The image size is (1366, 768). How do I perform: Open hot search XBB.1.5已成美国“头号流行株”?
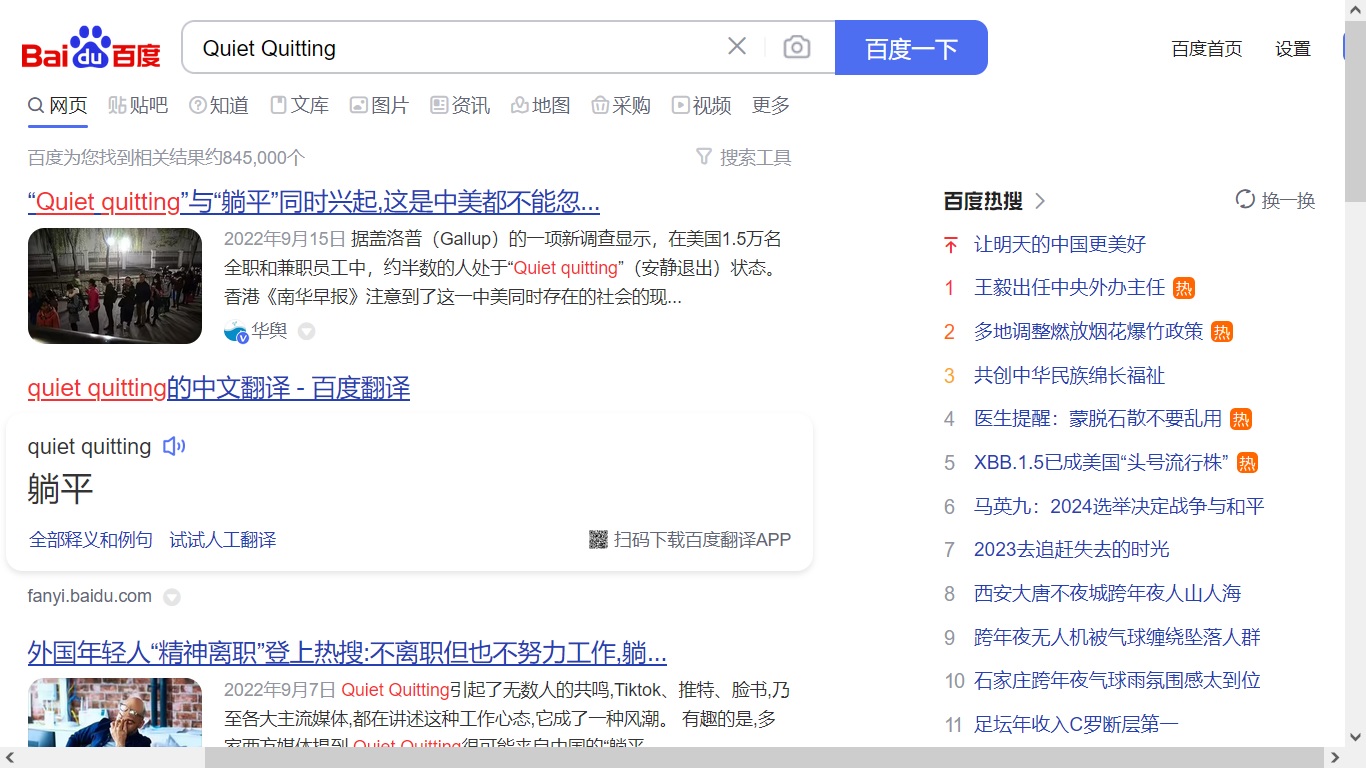point(1101,462)
